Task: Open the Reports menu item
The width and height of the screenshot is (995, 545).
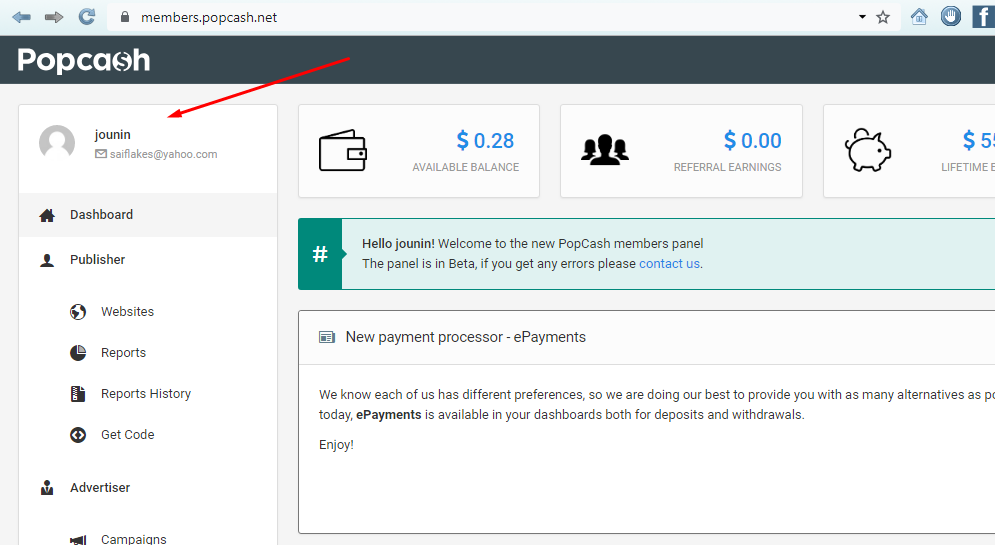Action: (x=123, y=353)
